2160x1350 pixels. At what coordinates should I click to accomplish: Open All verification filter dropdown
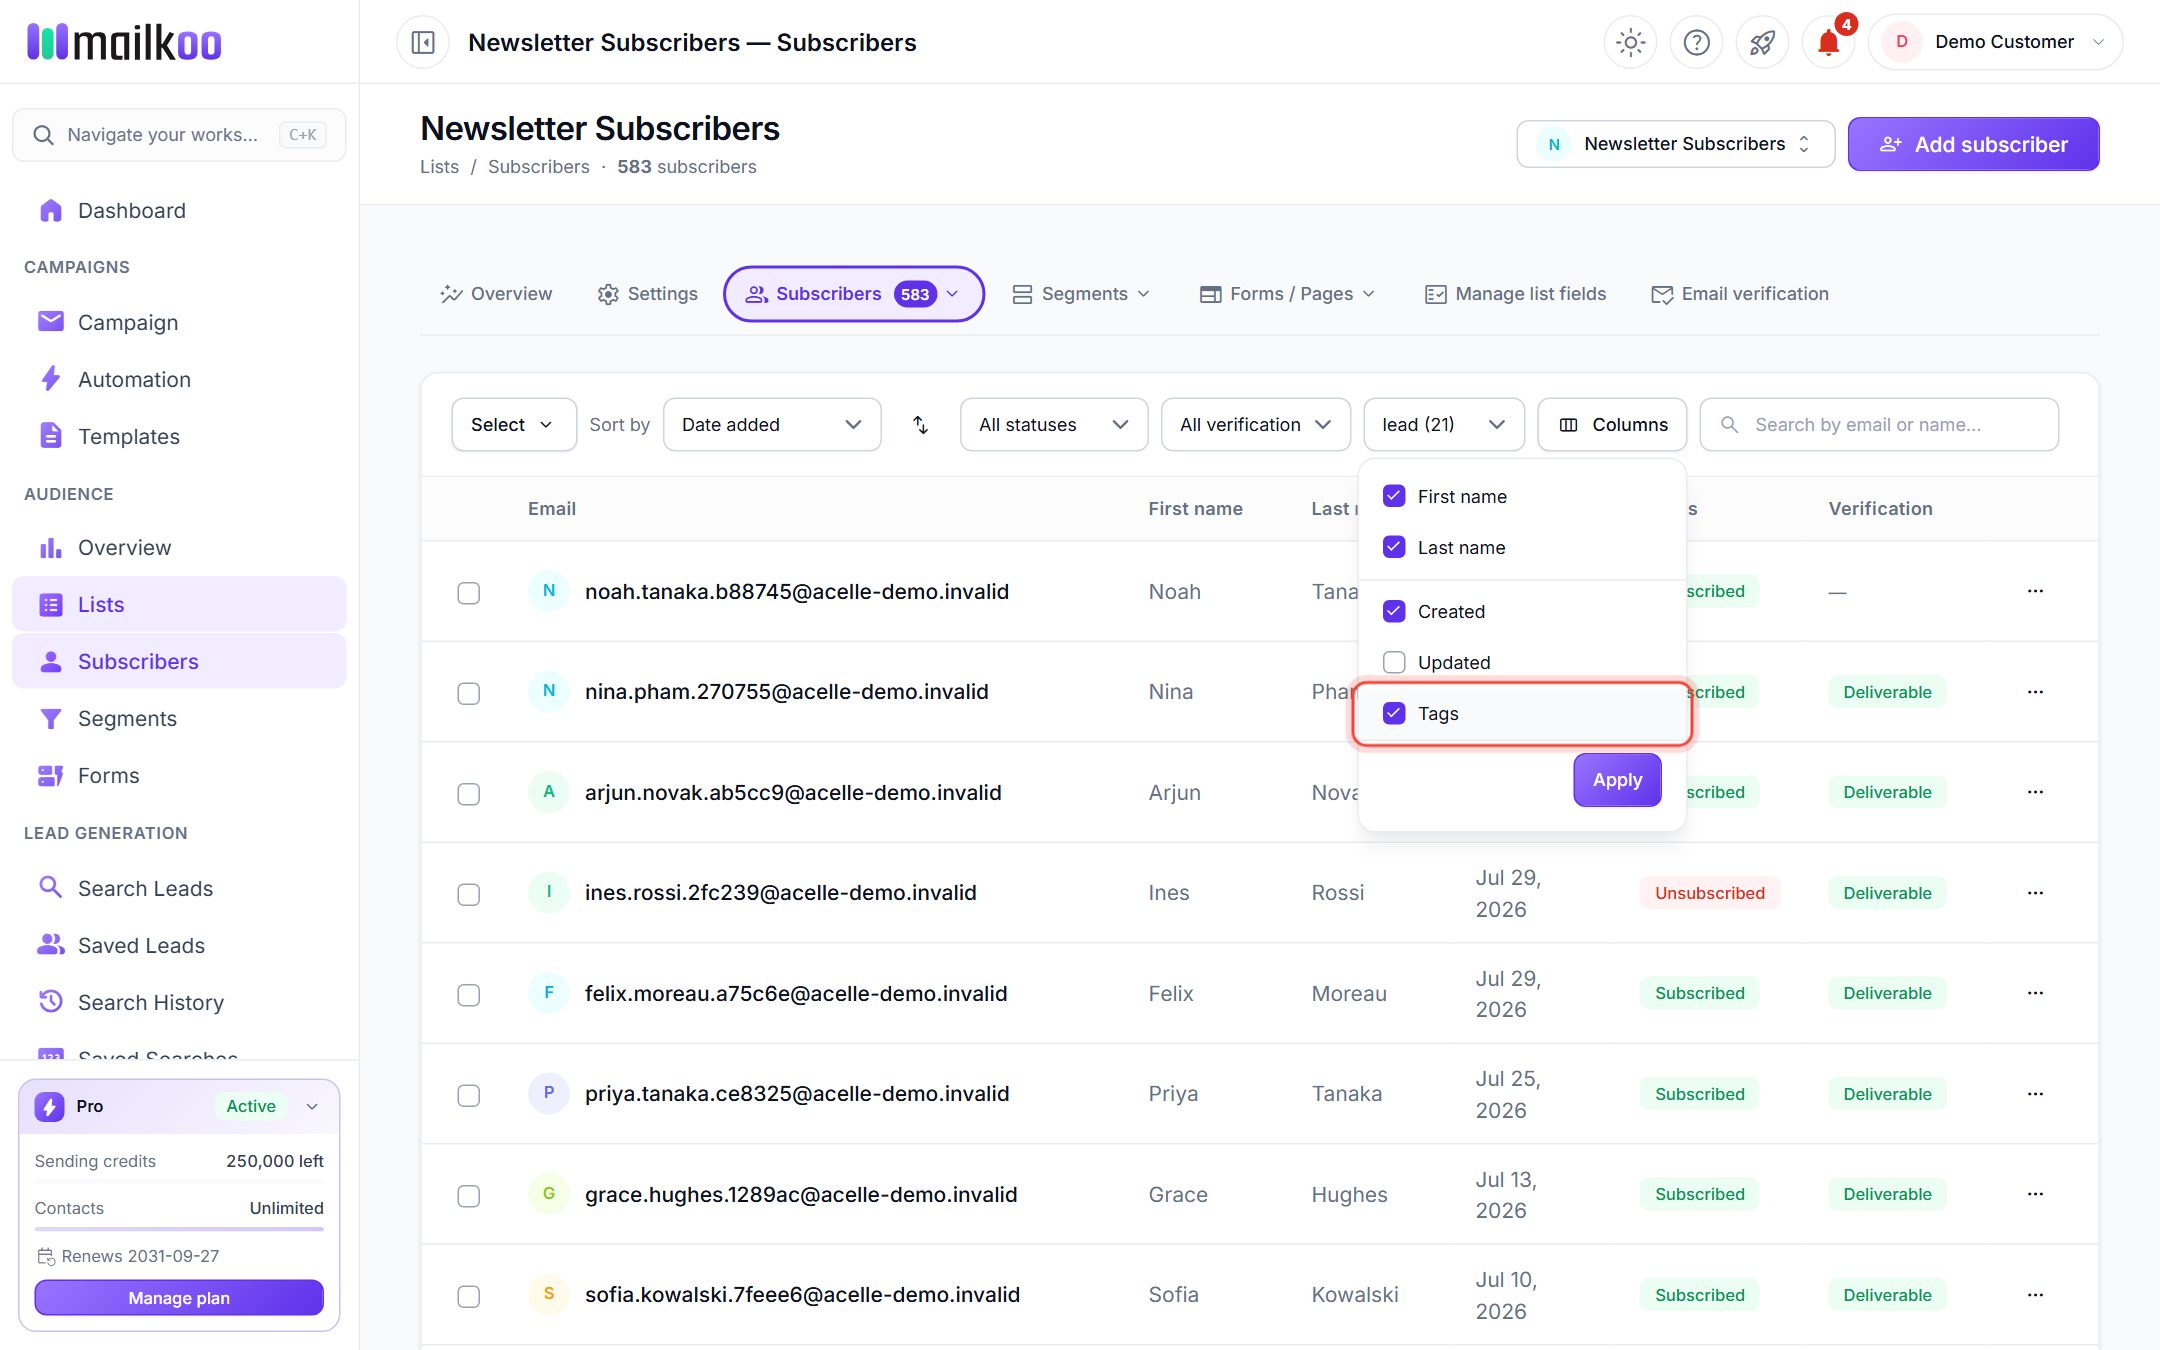tap(1255, 425)
